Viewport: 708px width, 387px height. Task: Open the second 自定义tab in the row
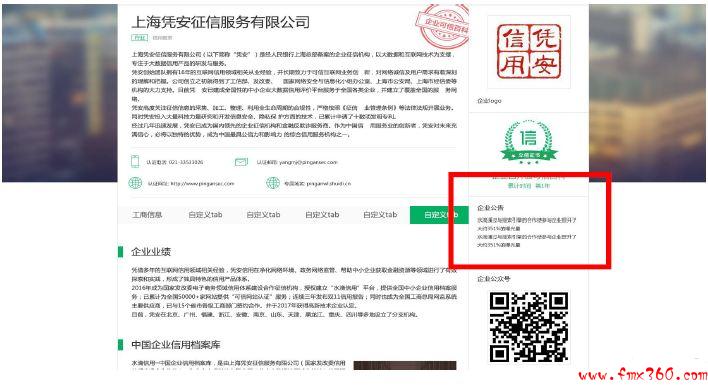click(x=263, y=214)
